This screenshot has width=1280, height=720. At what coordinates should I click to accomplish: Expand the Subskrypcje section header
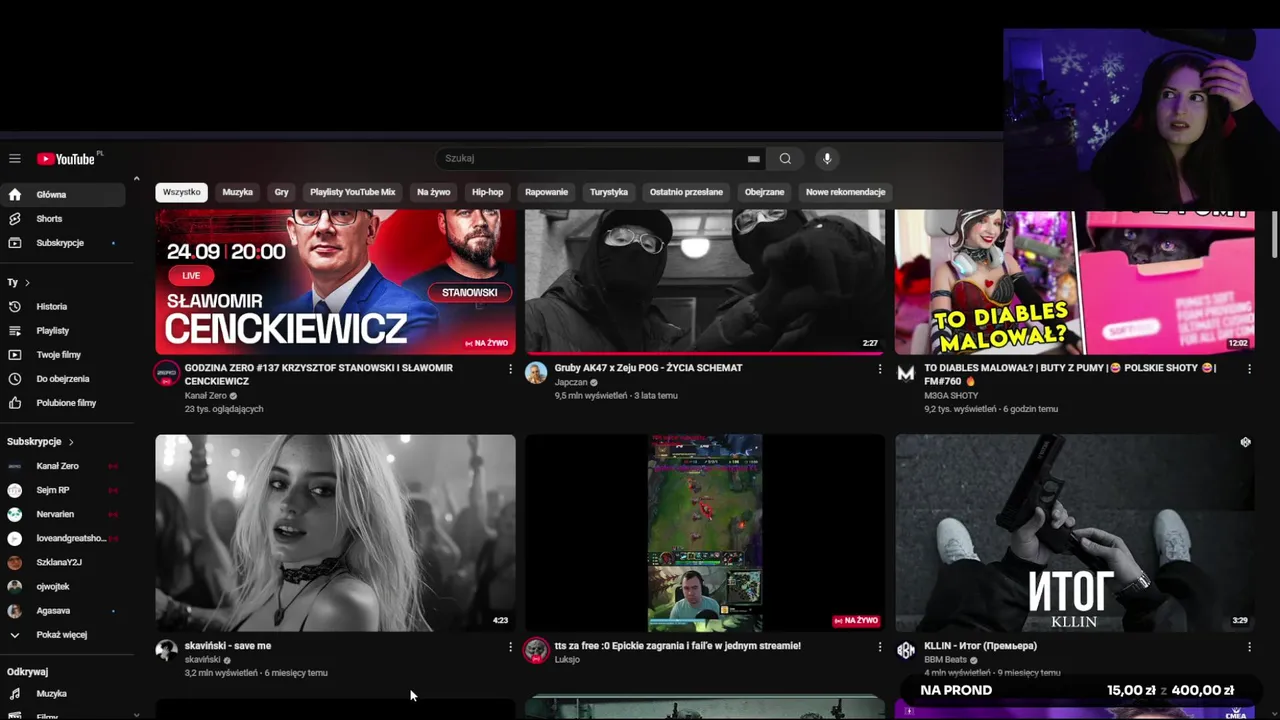(x=40, y=442)
